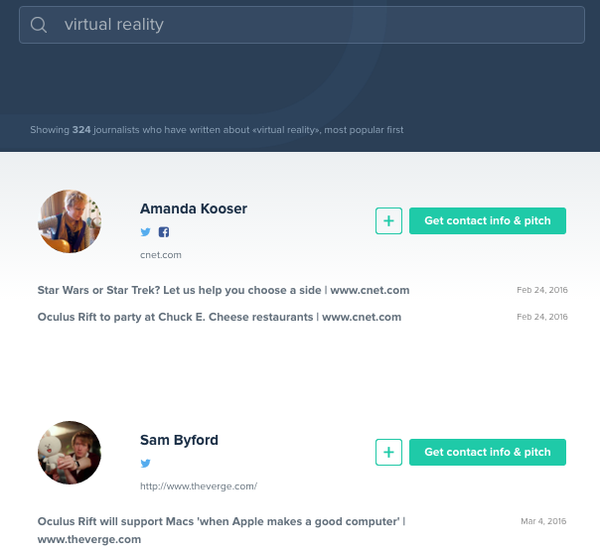Open Amanda Kooser's name link
Screen dimensions: 600x553
194,209
